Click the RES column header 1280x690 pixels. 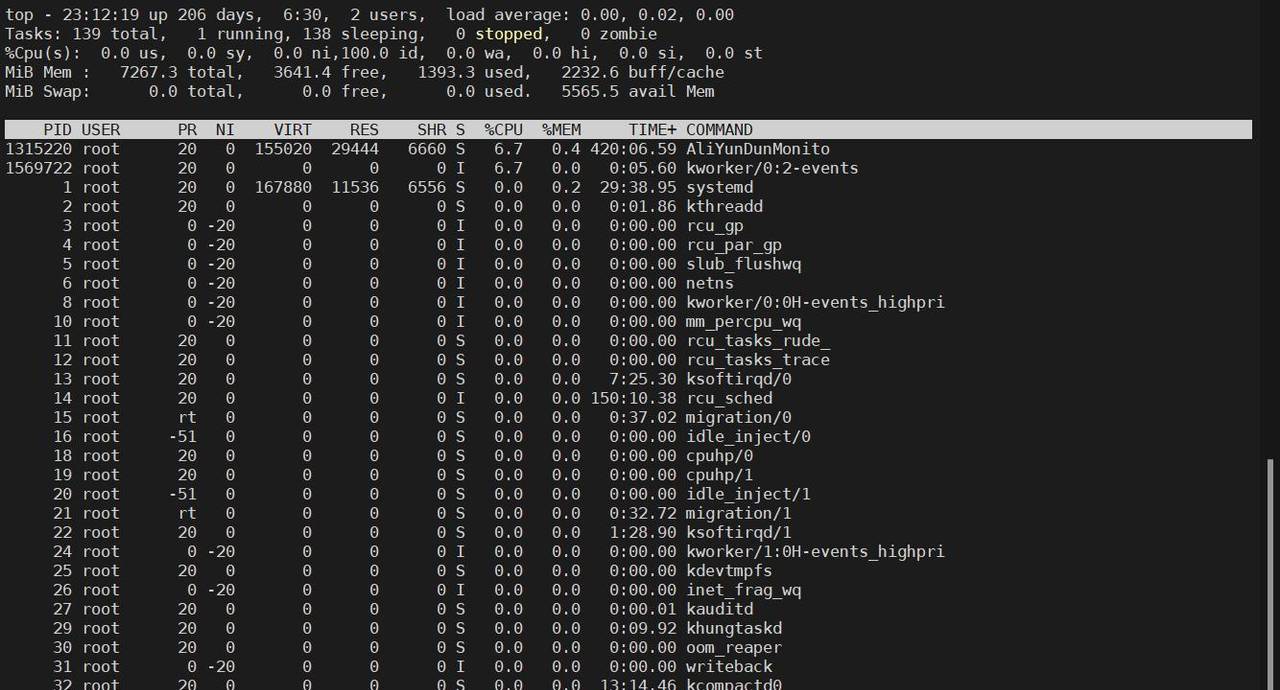364,129
